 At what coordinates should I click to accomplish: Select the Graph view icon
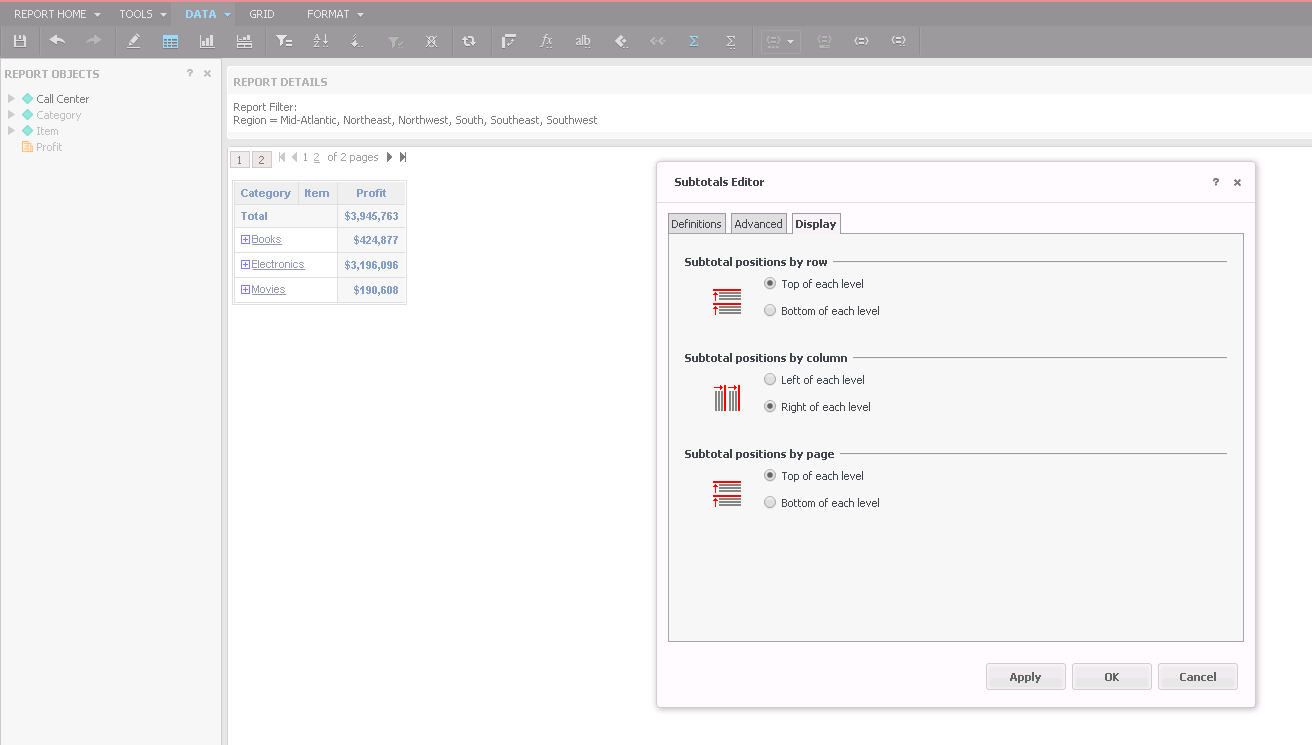[x=207, y=41]
